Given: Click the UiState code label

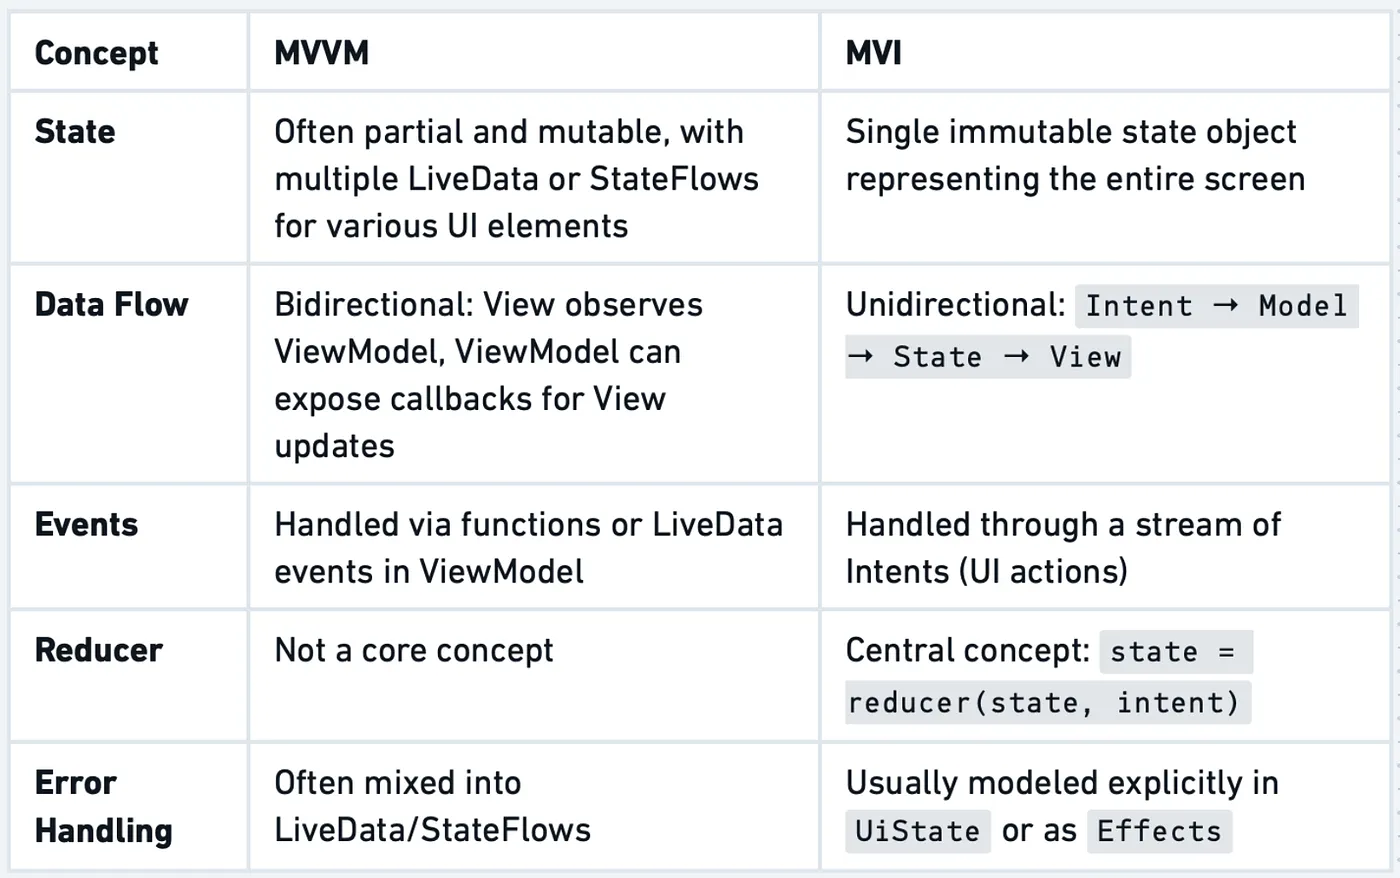Looking at the screenshot, I should (x=917, y=831).
